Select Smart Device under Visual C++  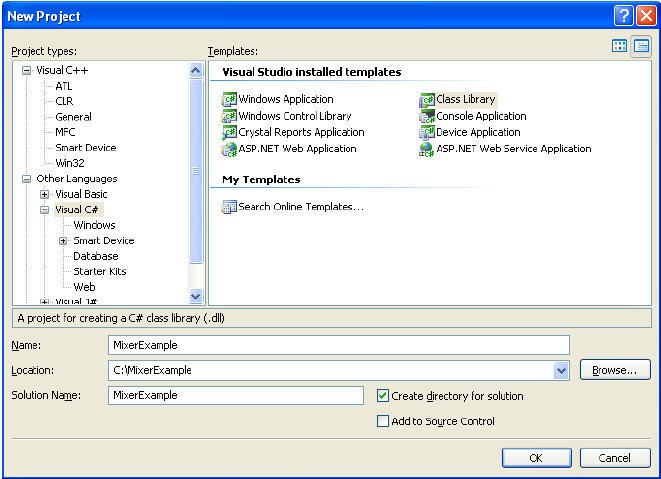point(86,148)
